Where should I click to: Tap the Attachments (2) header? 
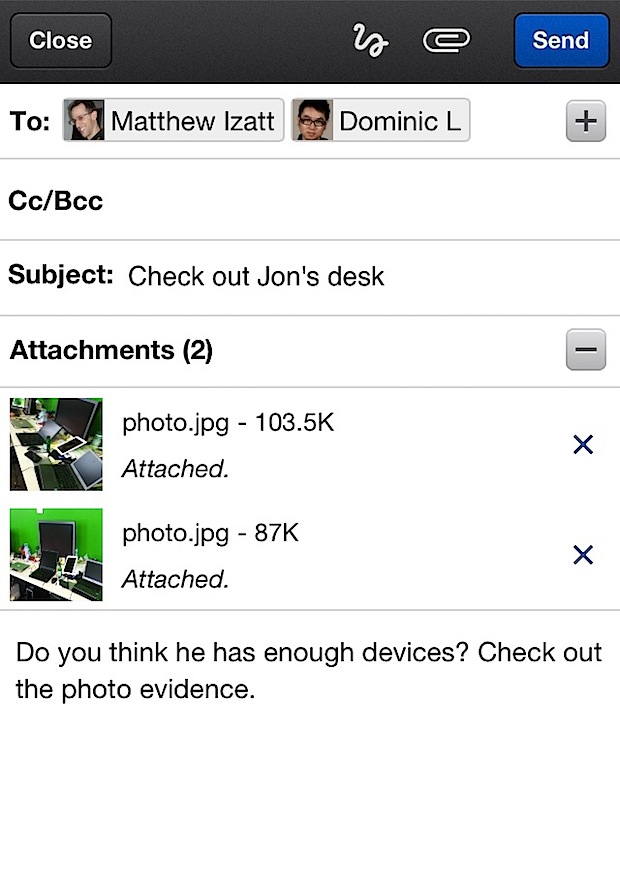tap(111, 351)
